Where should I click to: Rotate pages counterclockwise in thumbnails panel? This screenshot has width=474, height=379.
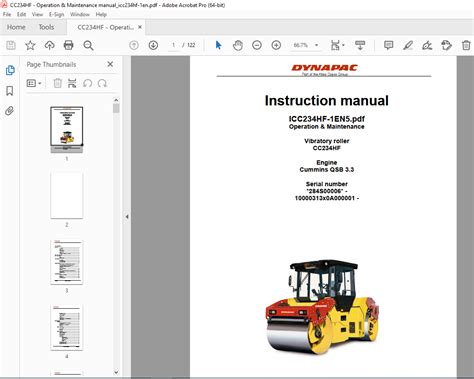pos(88,83)
